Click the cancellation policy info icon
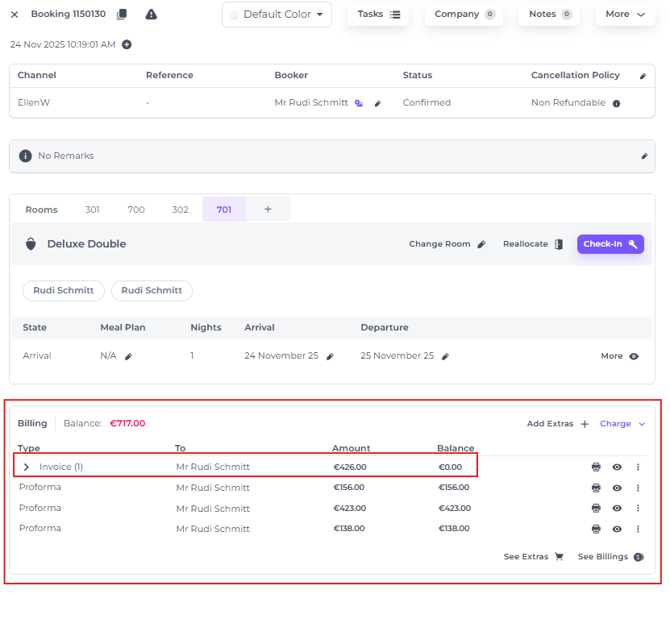The image size is (670, 619). click(x=616, y=103)
